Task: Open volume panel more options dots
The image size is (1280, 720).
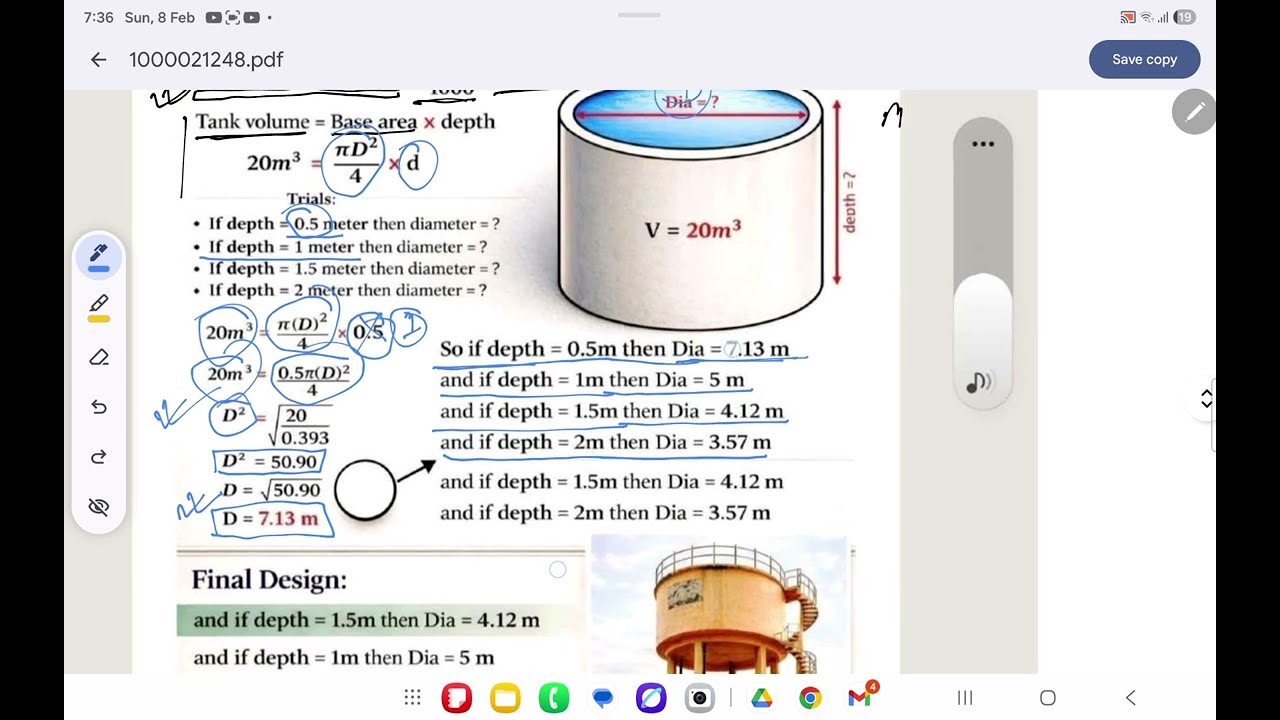Action: click(983, 144)
